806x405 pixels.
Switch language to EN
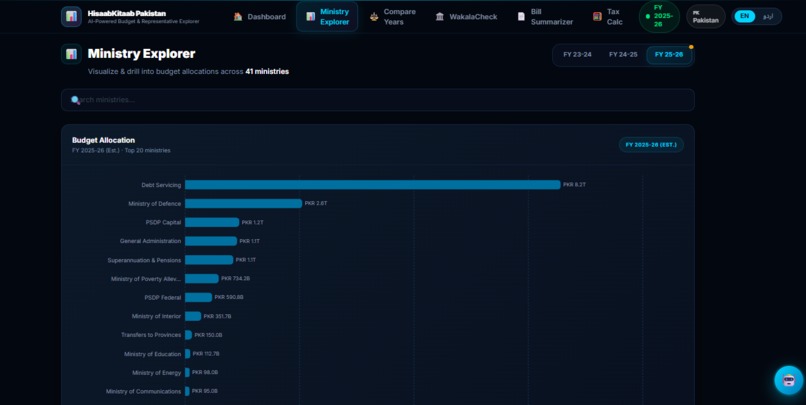point(744,16)
